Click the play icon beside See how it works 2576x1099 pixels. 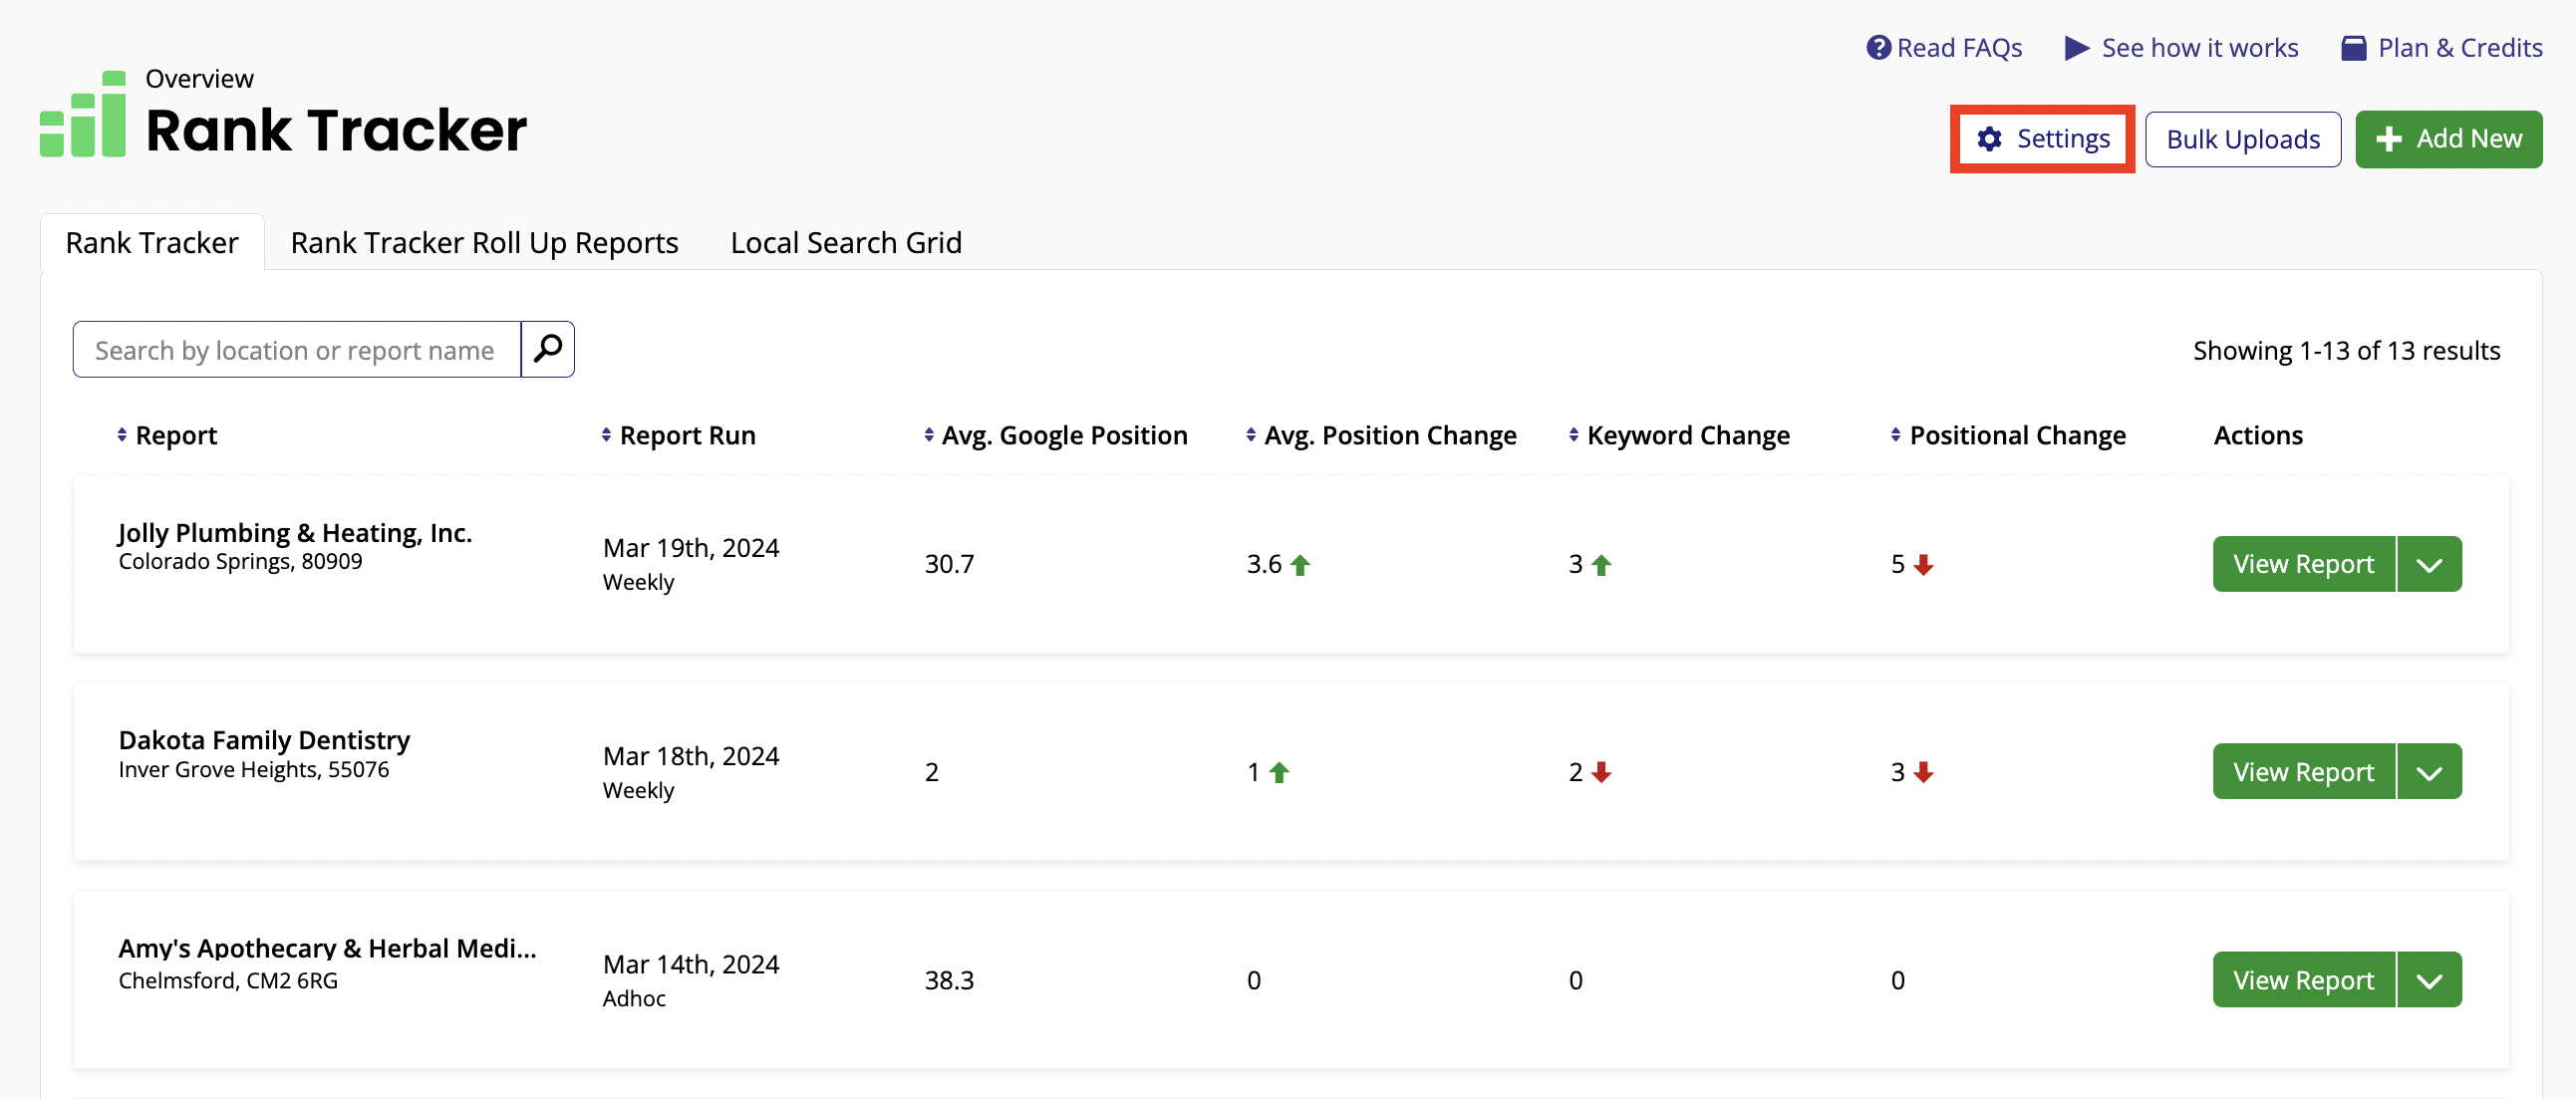pos(2077,48)
